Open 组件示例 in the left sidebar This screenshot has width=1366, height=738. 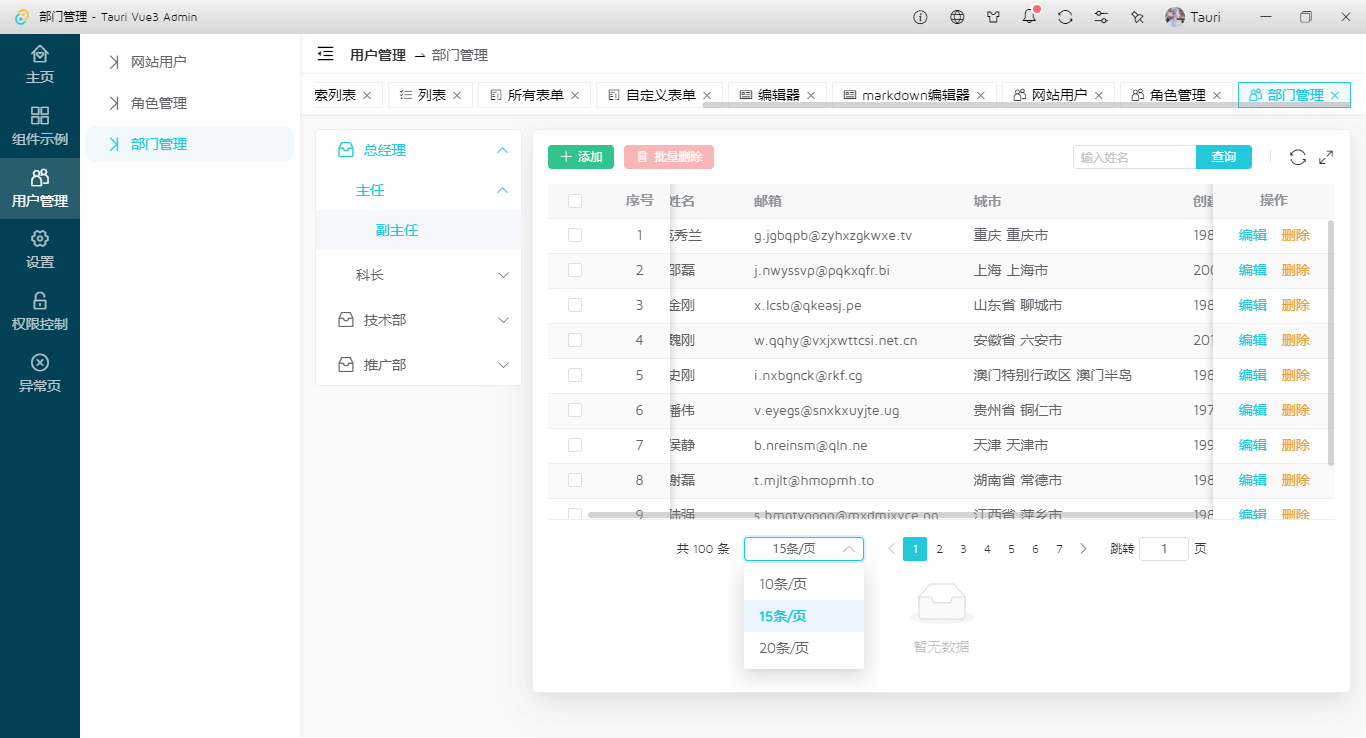click(x=40, y=126)
